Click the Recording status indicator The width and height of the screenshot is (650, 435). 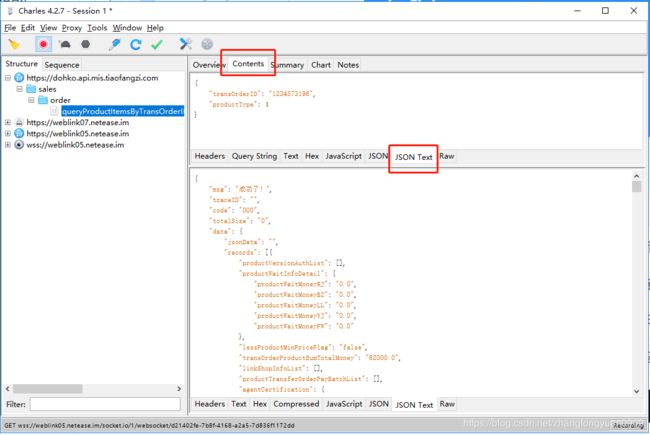coord(628,425)
